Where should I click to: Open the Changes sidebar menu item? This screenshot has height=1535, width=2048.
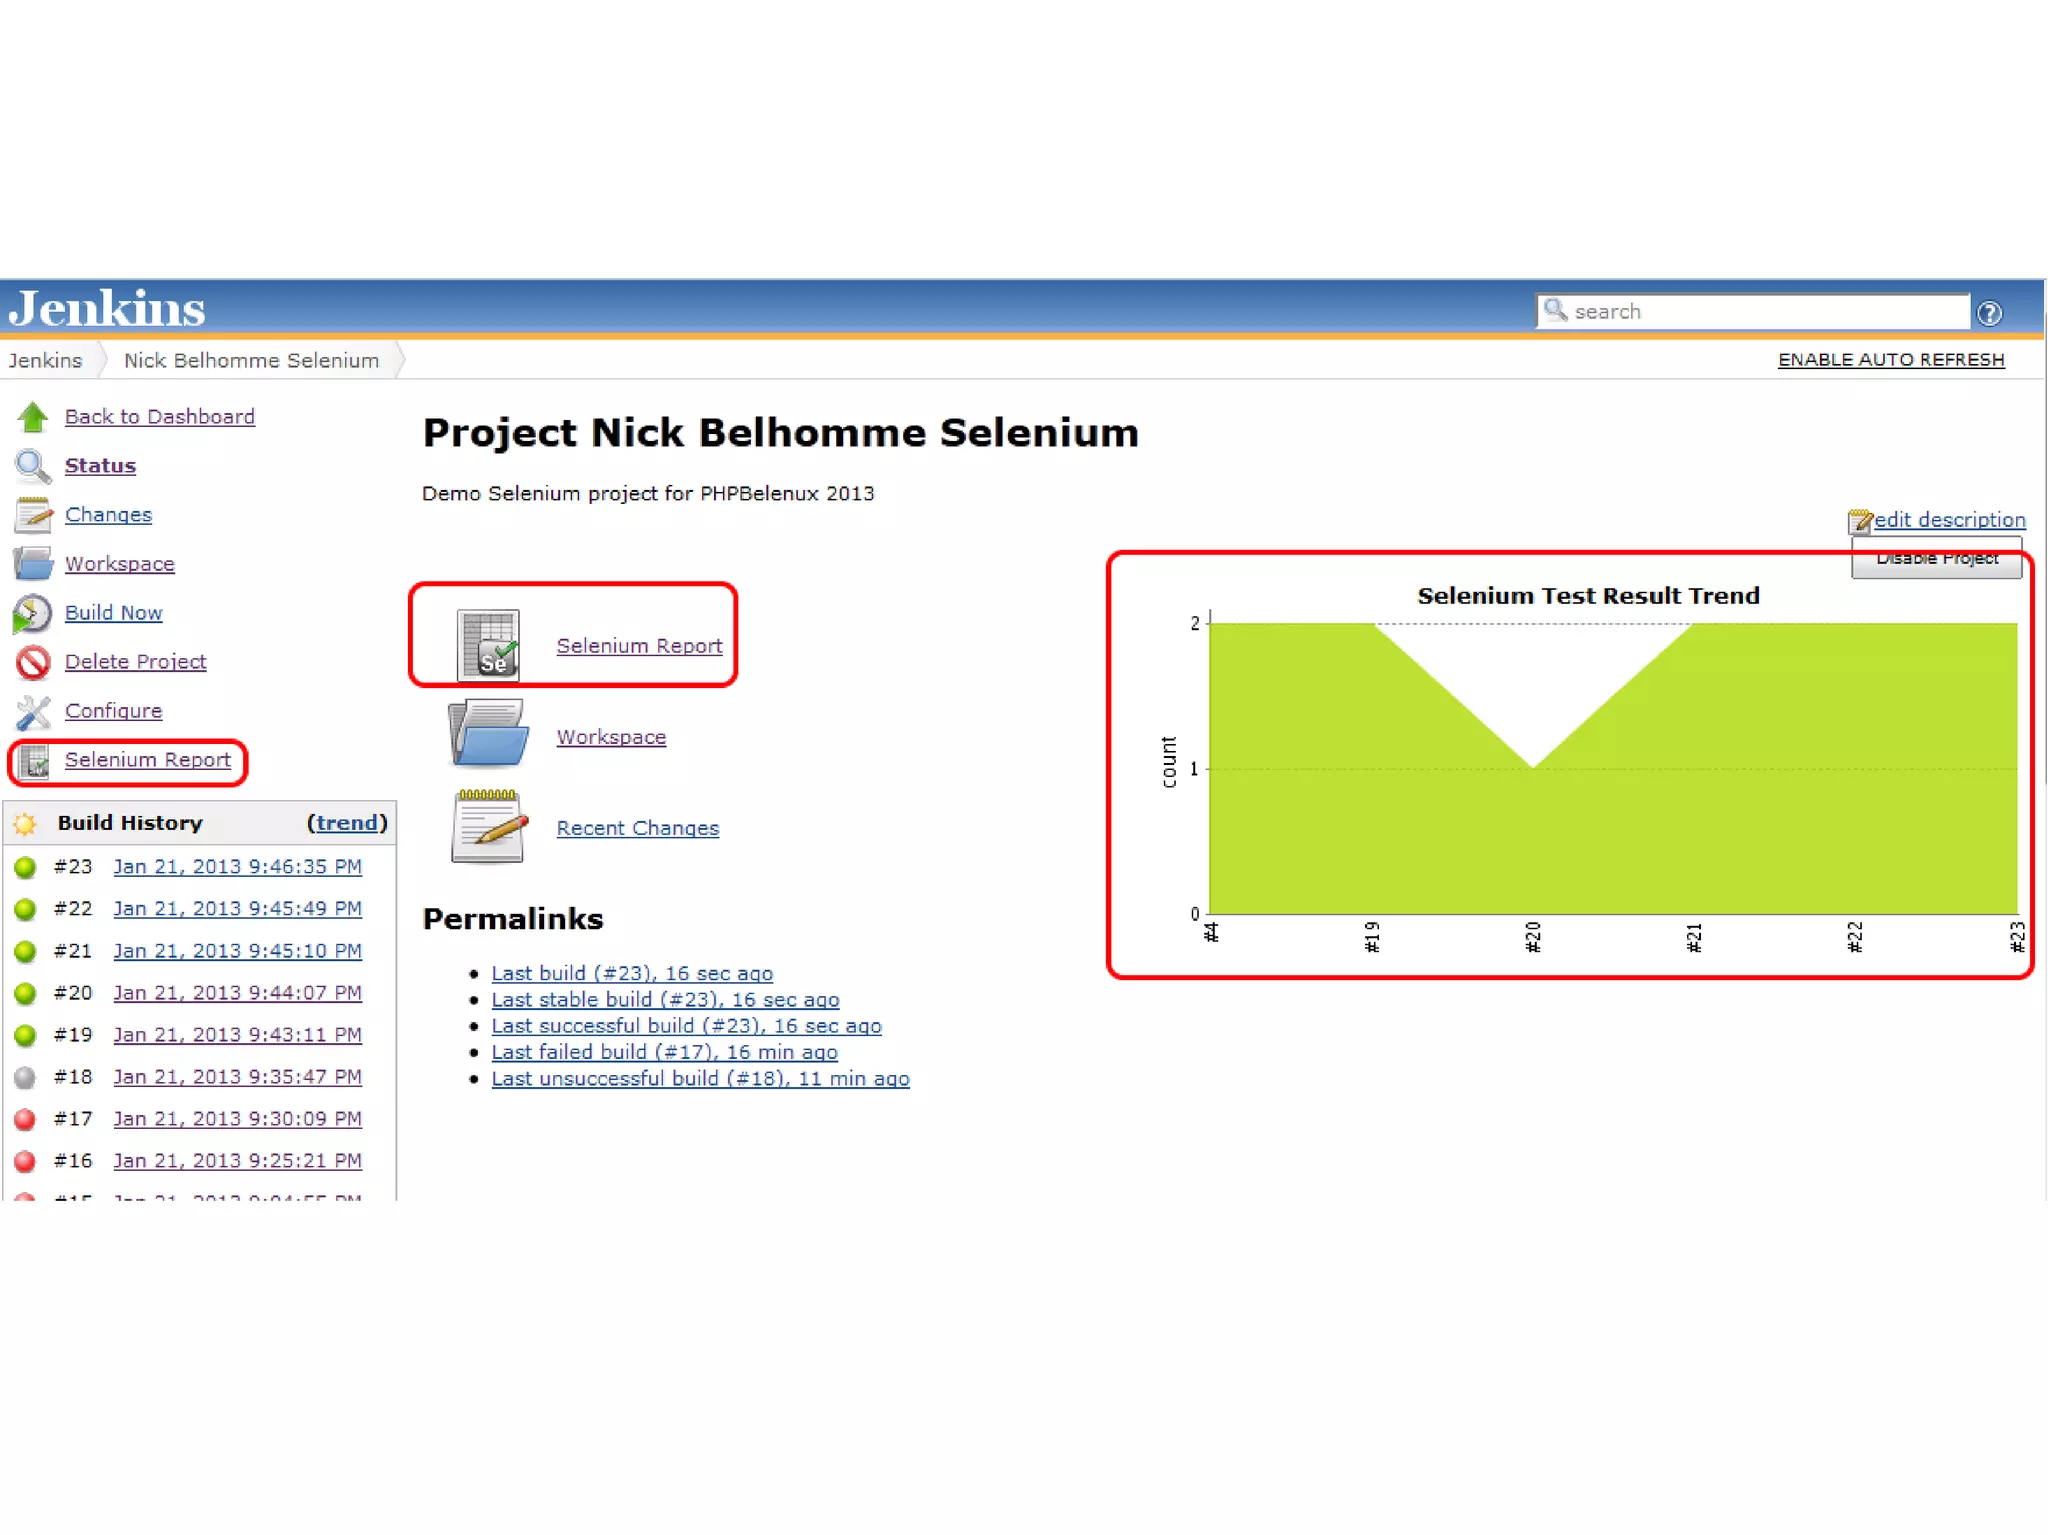(x=108, y=515)
